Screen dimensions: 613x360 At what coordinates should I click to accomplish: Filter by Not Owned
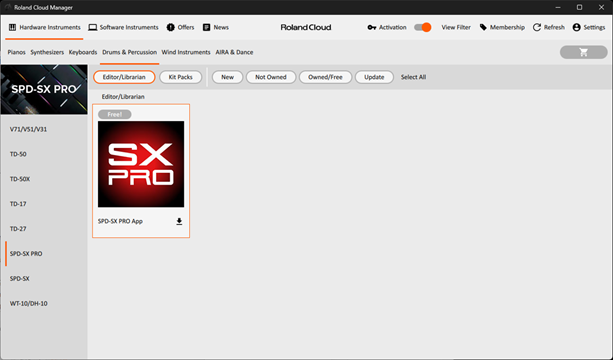pyautogui.click(x=271, y=77)
